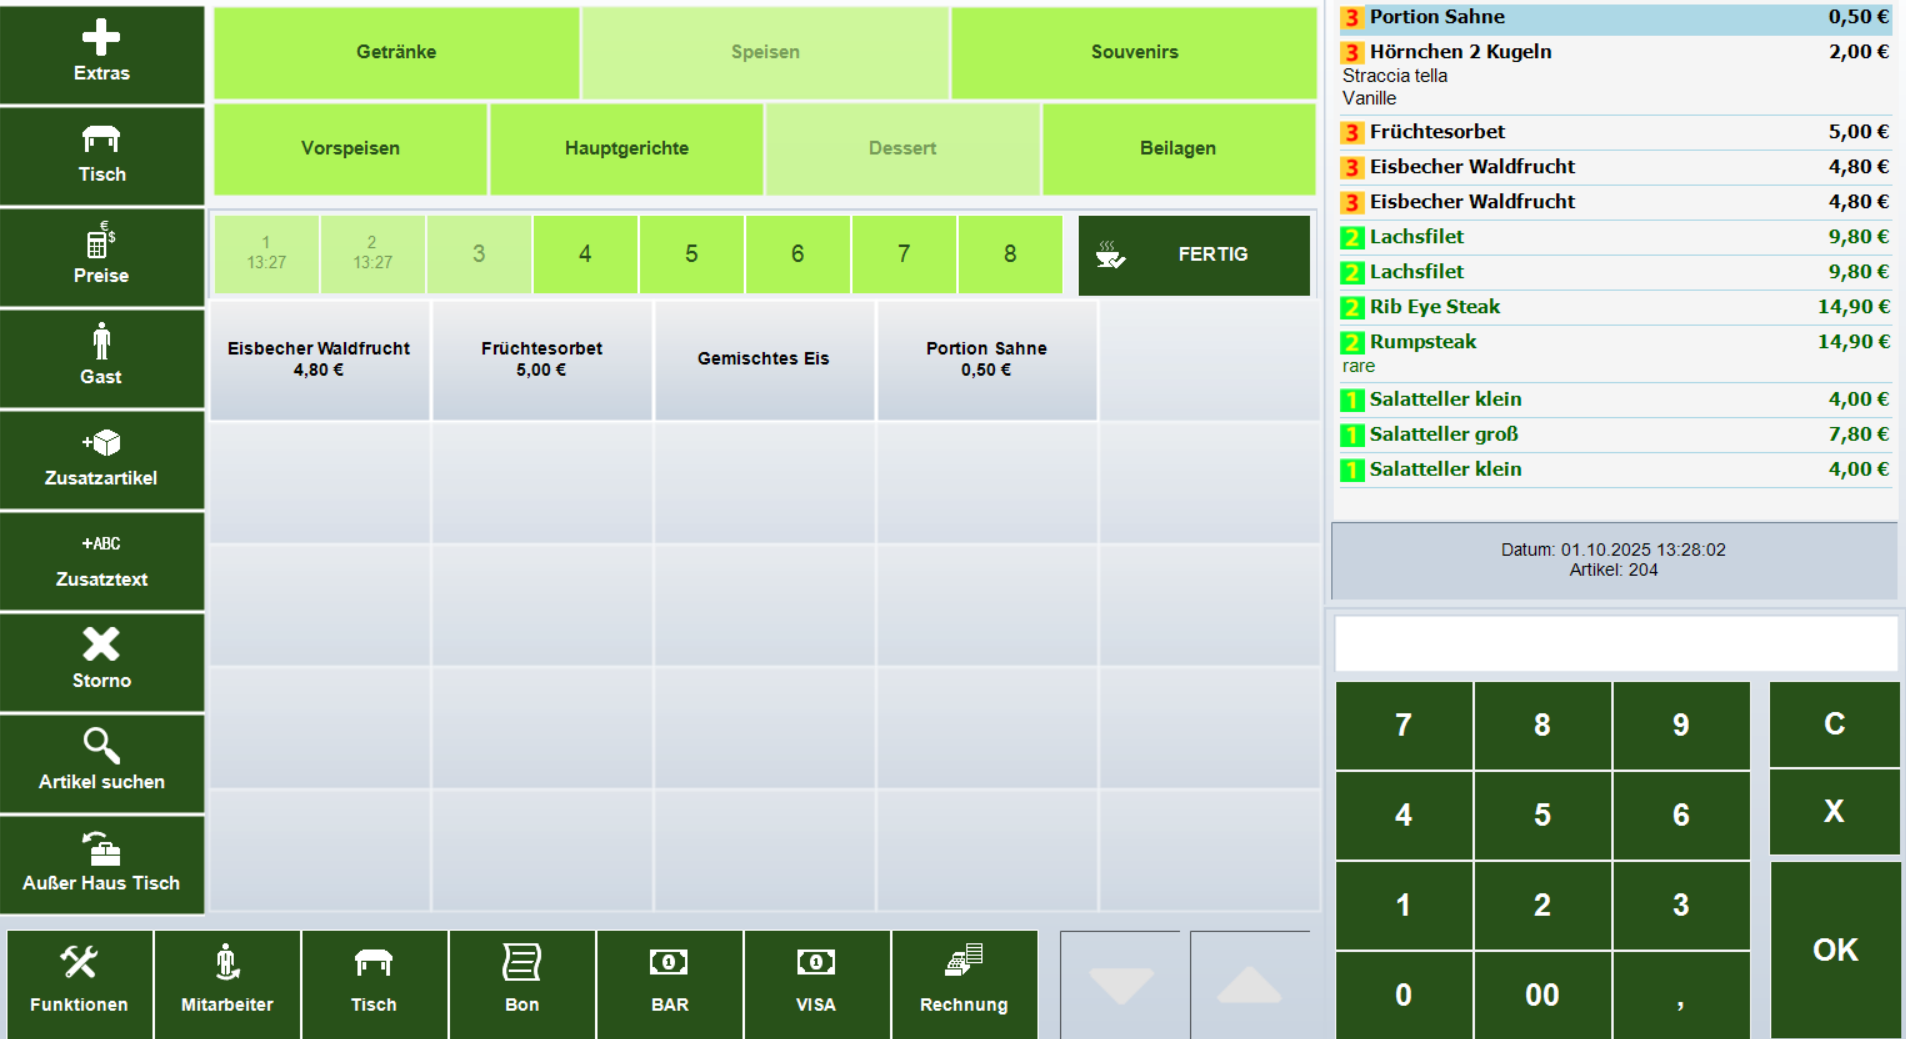
Task: Select course 2 marked 13:27
Action: 372,254
